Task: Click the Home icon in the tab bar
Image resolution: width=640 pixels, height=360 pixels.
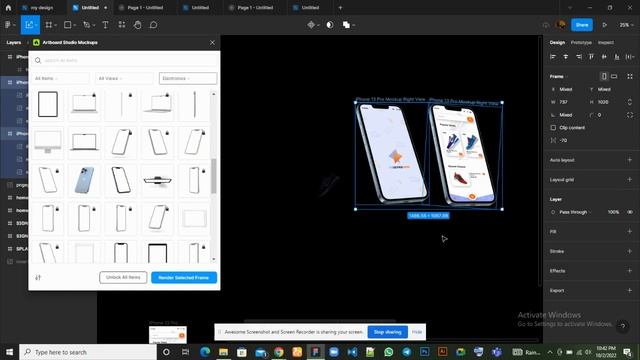Action: coord(8,7)
